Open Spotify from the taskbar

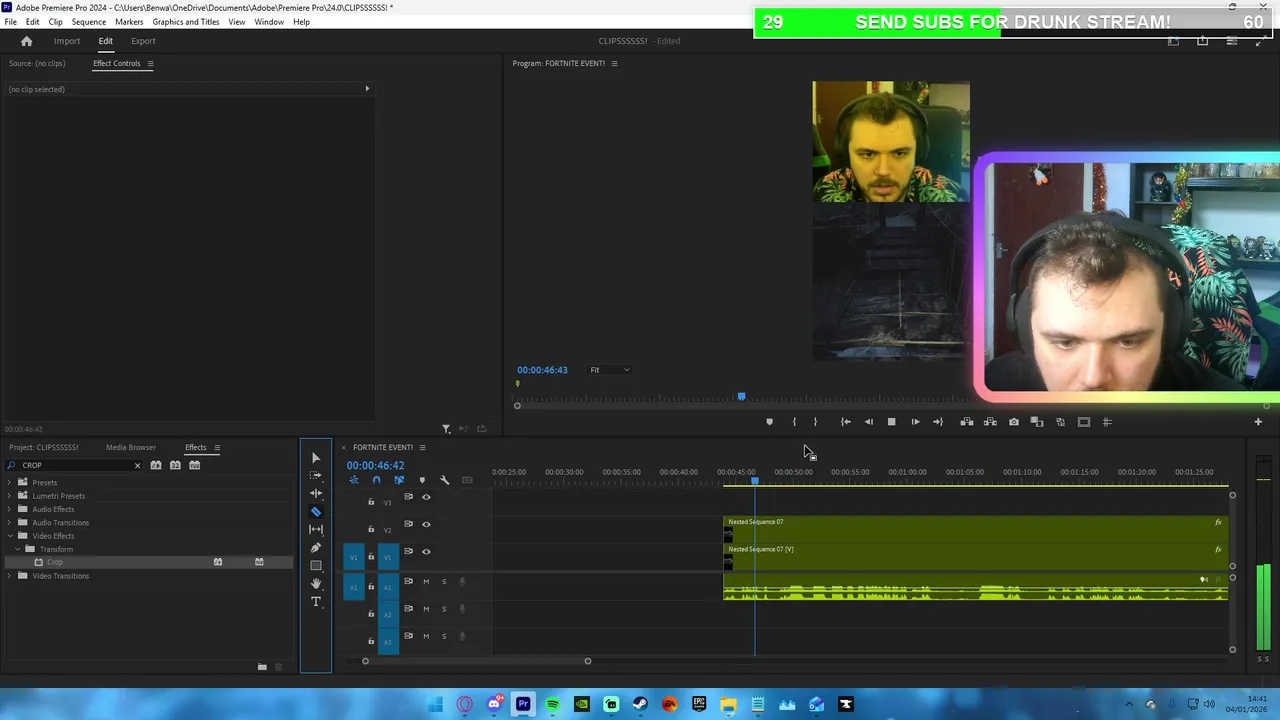coord(553,704)
